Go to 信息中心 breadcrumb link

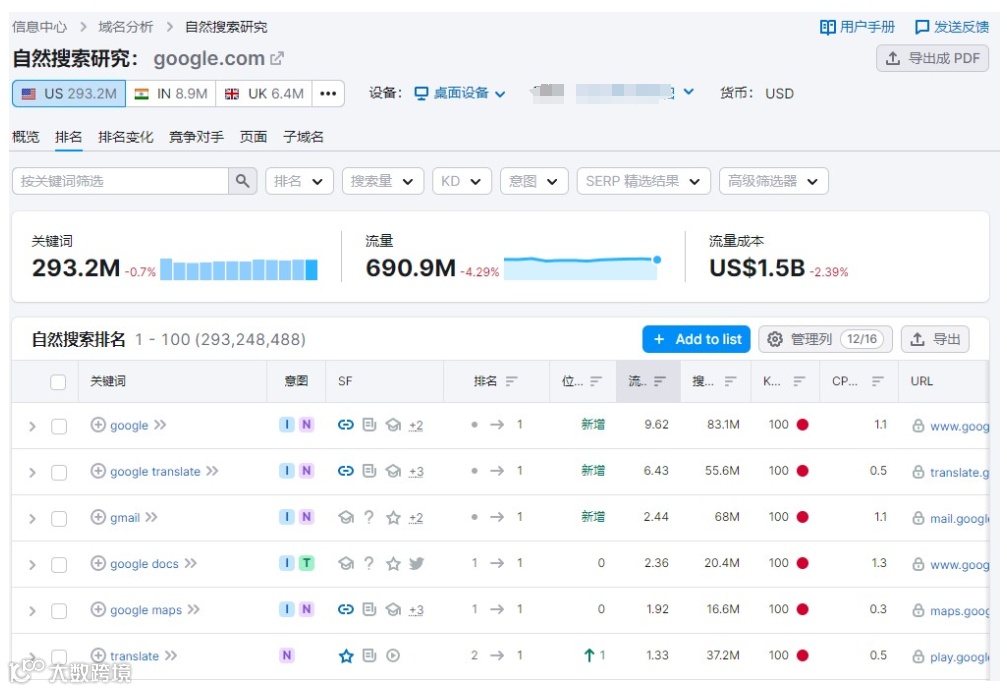click(x=39, y=27)
